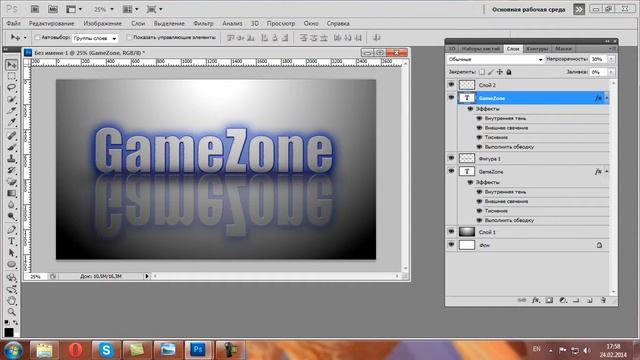Screen dimensions: 640x360
Task: Open the Обычные blend mode dropdown
Action: [496, 59]
